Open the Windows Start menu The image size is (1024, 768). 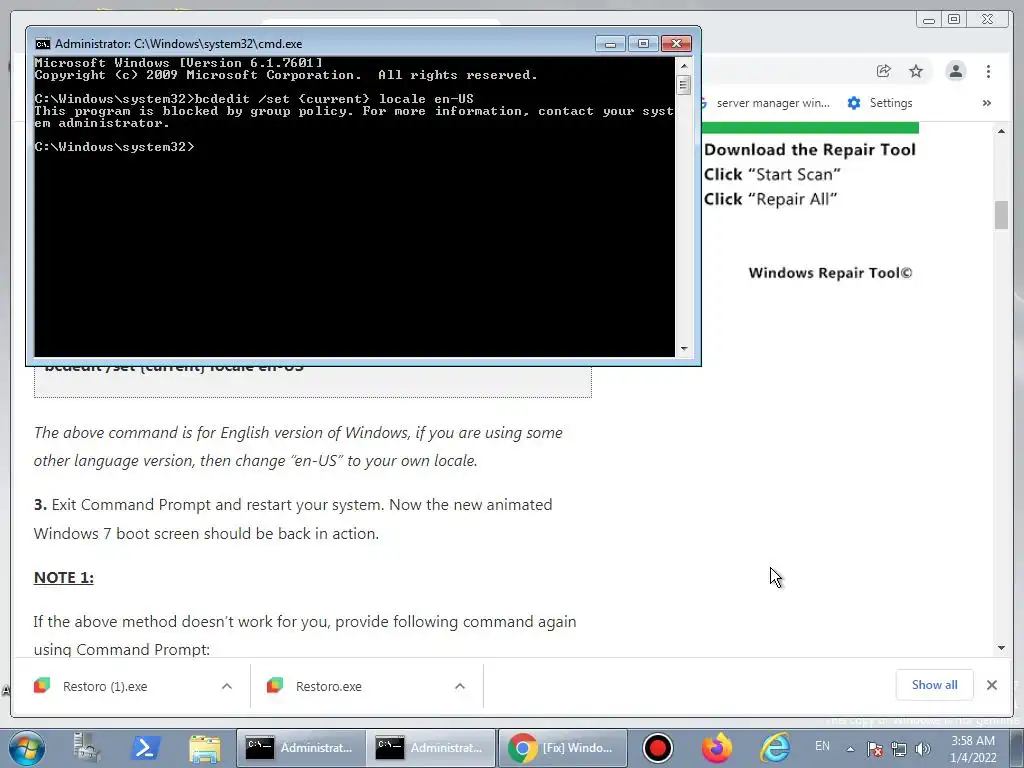(x=26, y=748)
